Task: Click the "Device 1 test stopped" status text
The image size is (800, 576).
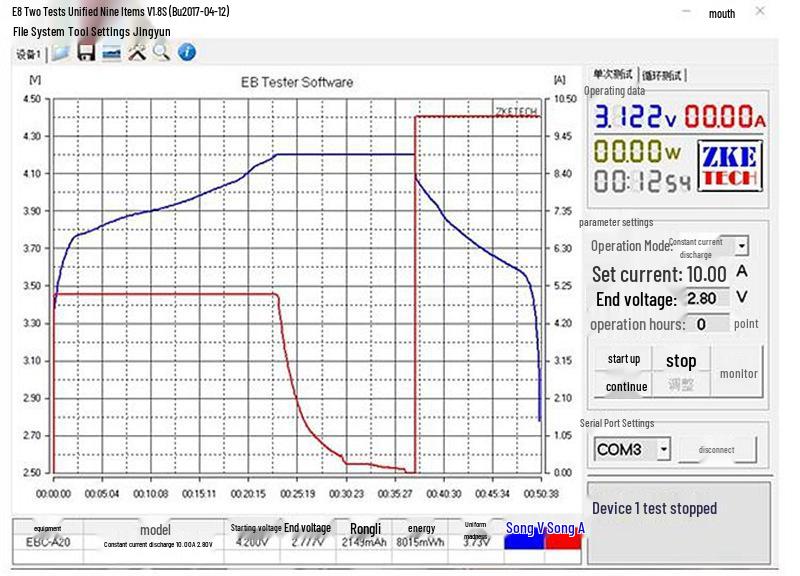Action: click(654, 508)
